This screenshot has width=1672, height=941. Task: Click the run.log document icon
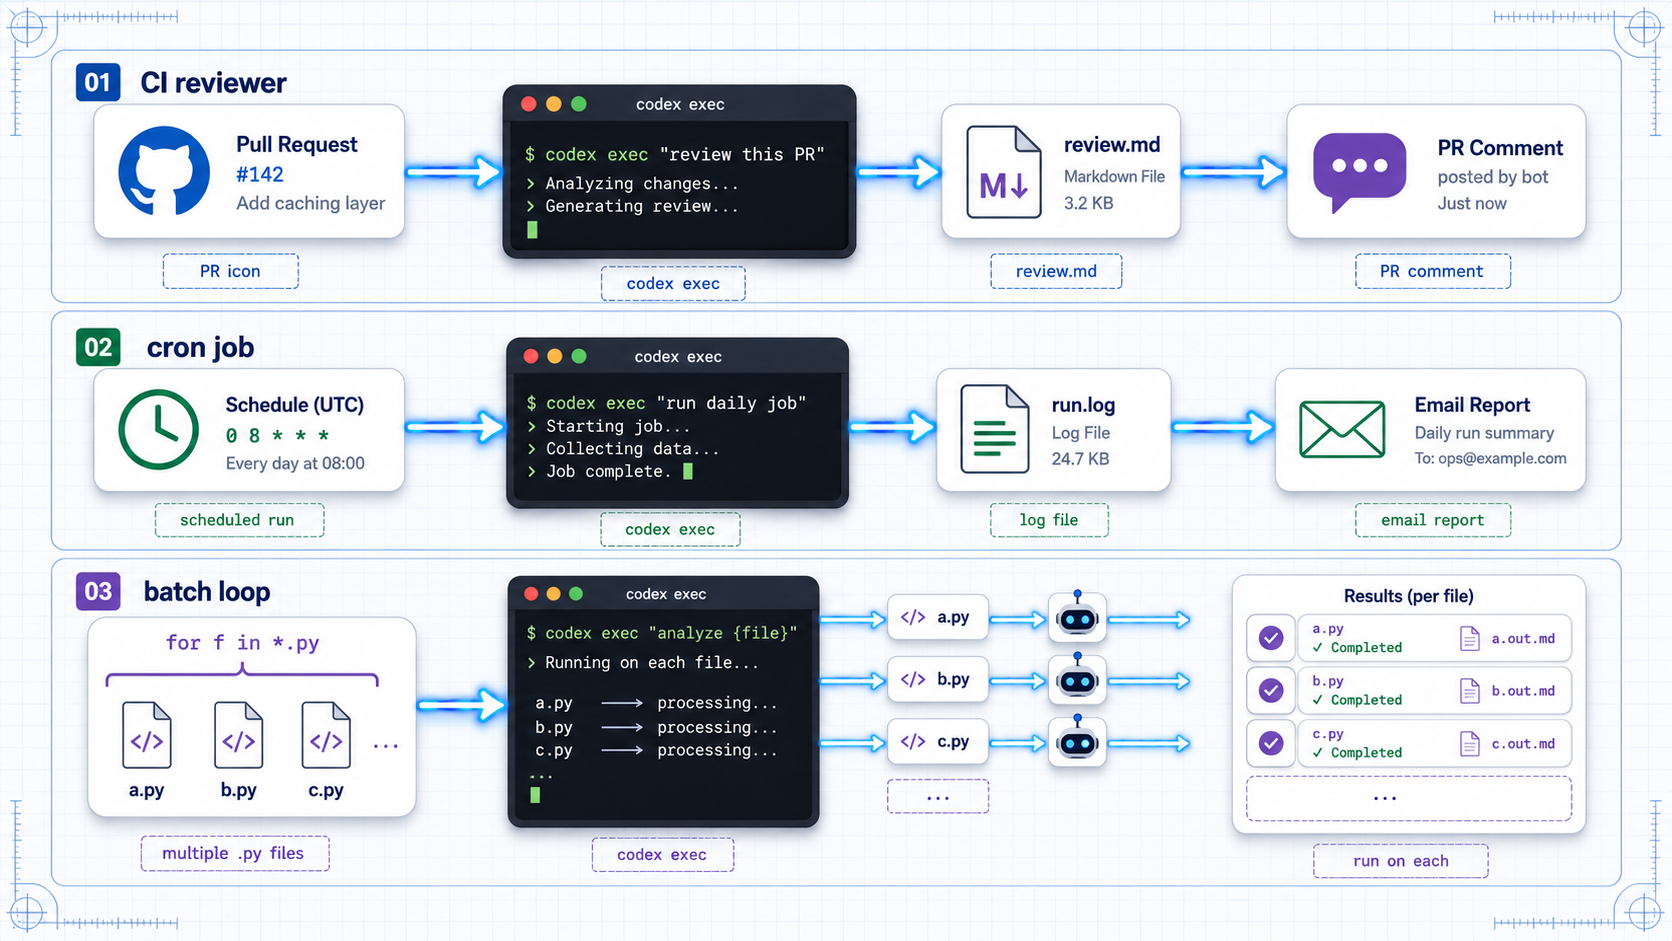point(994,429)
